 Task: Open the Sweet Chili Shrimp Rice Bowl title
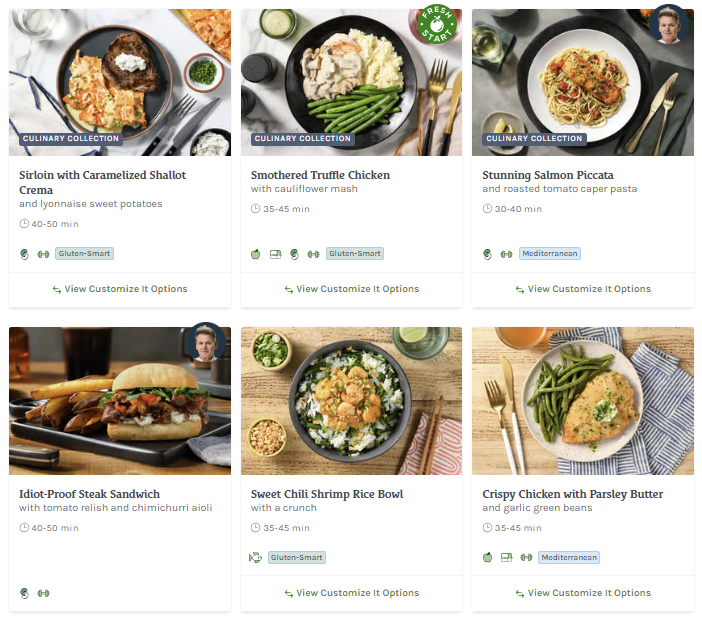coord(327,494)
